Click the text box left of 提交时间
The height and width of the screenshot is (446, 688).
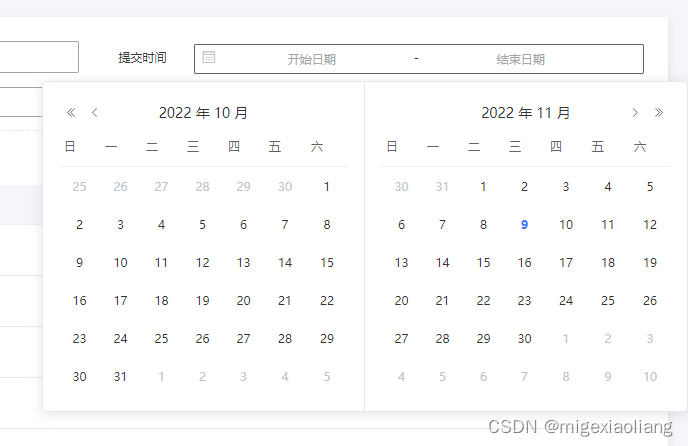coord(39,57)
